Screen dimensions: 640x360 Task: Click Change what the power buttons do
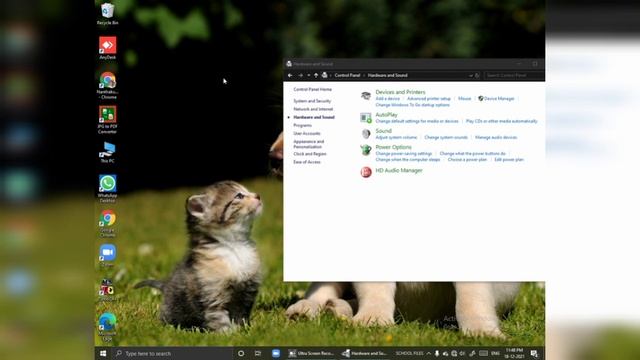click(x=472, y=154)
